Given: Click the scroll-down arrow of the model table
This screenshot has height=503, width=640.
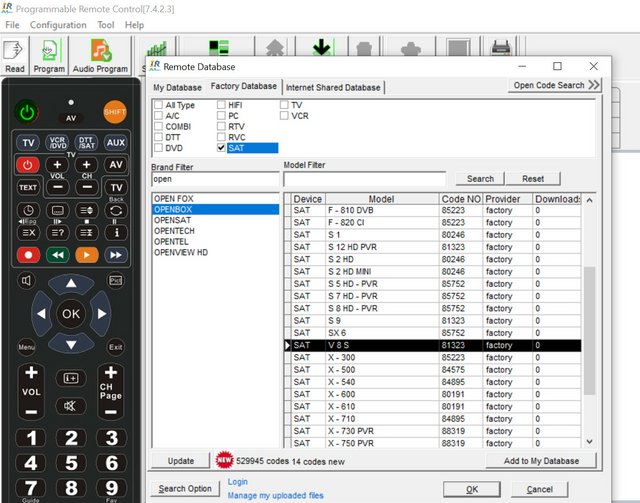Looking at the screenshot, I should click(x=589, y=441).
